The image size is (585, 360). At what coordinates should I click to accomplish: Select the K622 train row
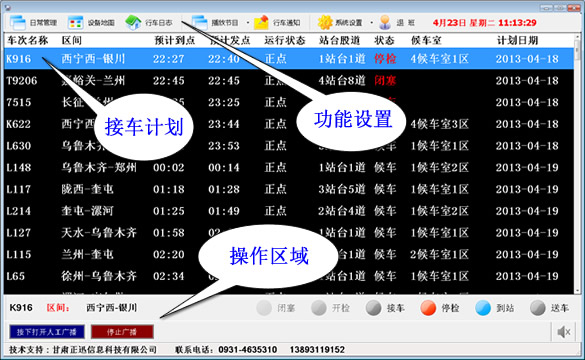[289, 124]
